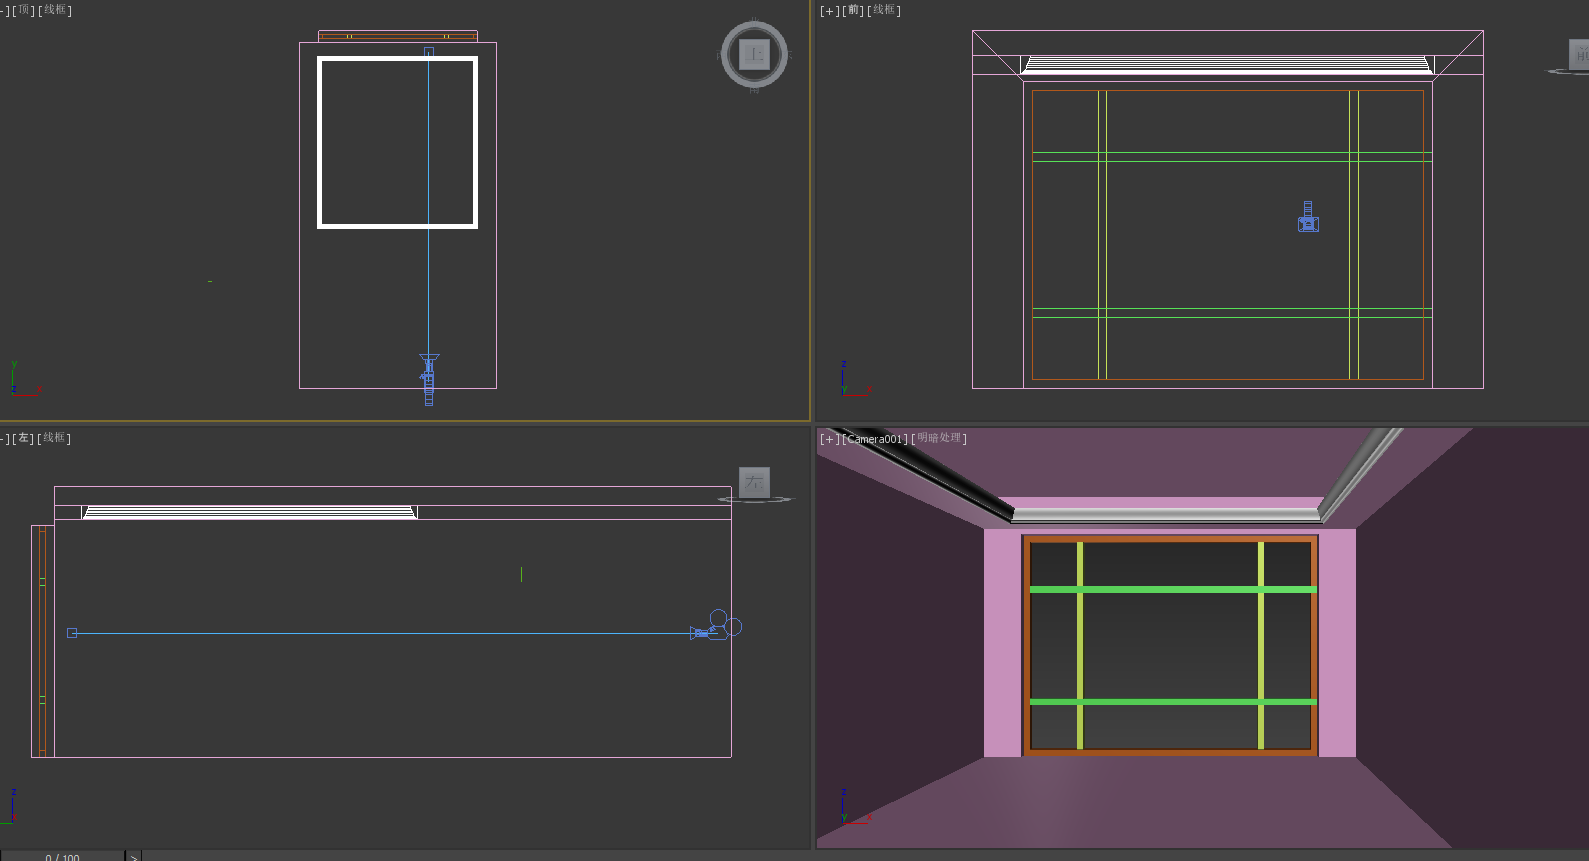This screenshot has height=861, width=1589.
Task: Select the camera icon in the front viewport
Action: [1308, 217]
